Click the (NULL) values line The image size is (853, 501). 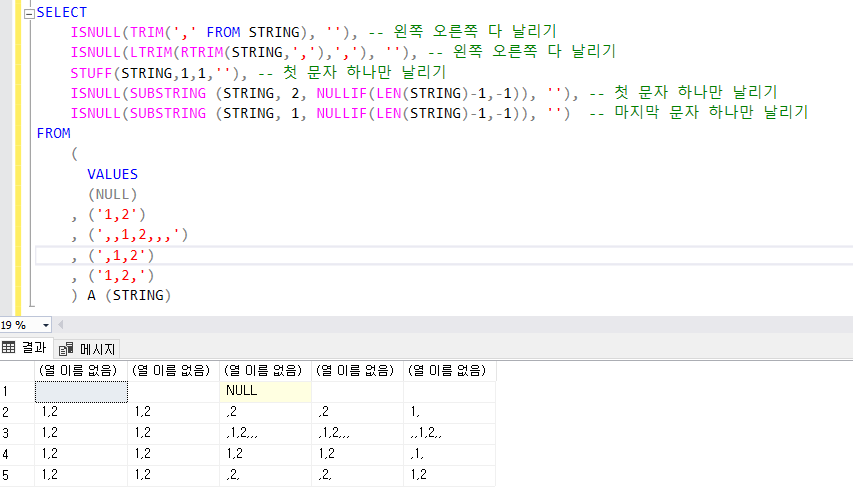113,195
